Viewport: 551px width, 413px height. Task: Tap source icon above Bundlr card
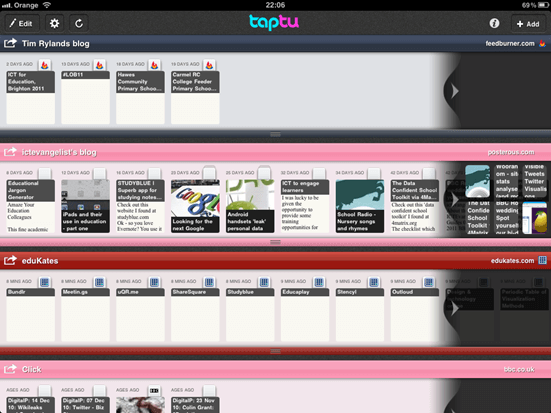click(x=45, y=282)
